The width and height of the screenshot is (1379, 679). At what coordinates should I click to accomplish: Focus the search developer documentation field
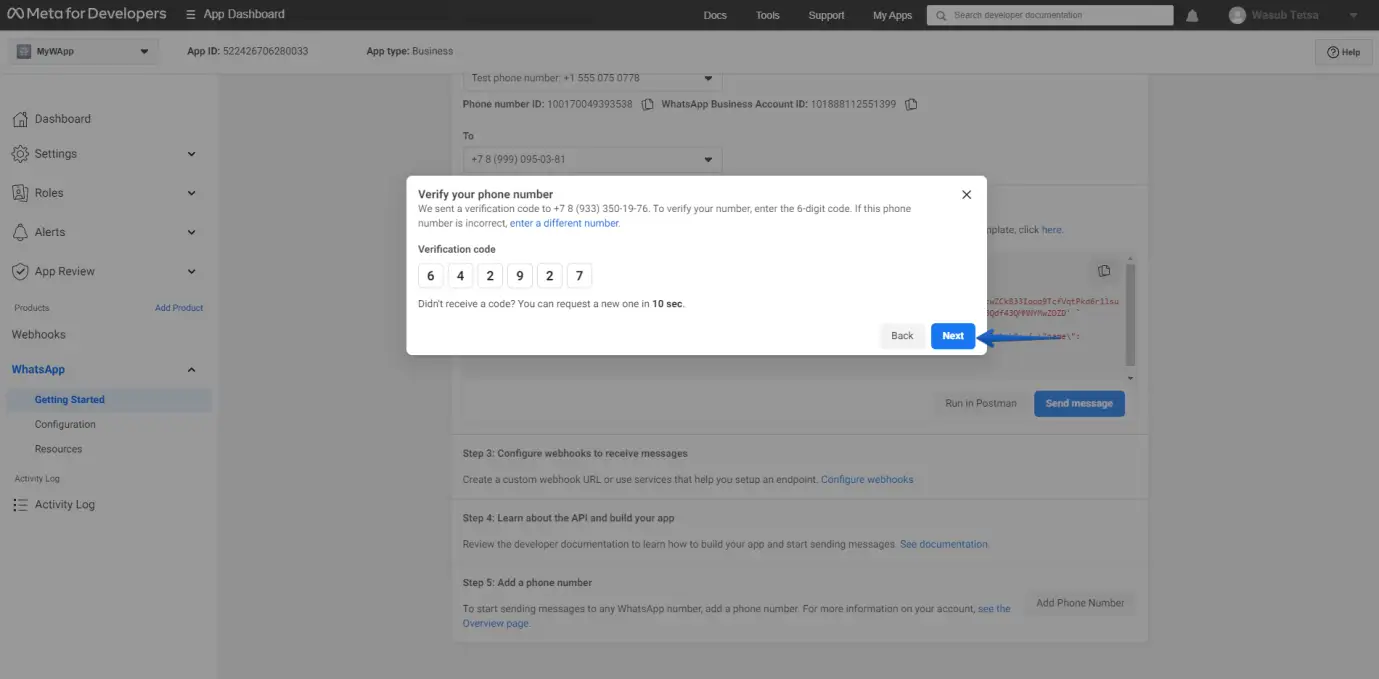[x=1050, y=15]
